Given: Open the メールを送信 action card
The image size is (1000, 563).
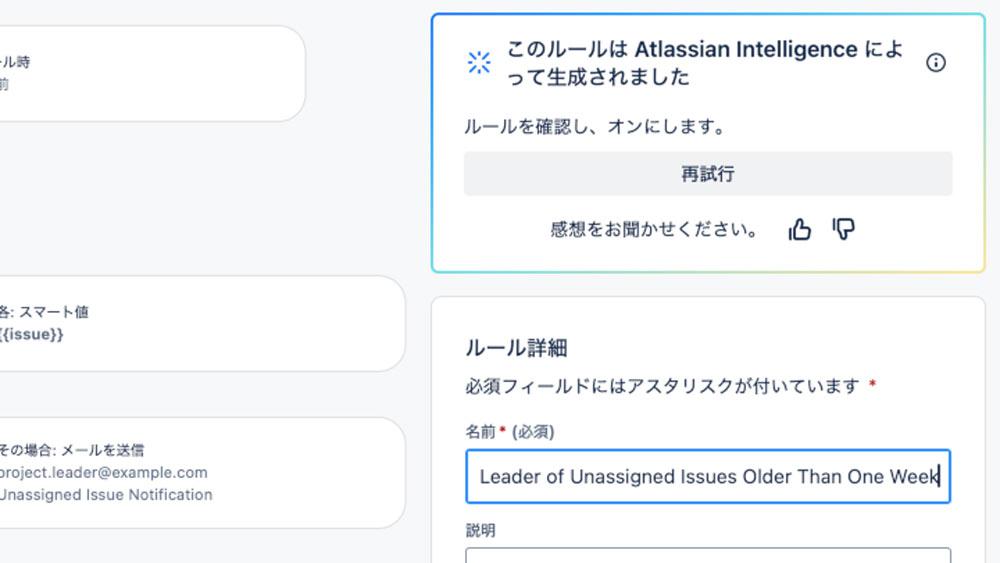Looking at the screenshot, I should pos(201,472).
